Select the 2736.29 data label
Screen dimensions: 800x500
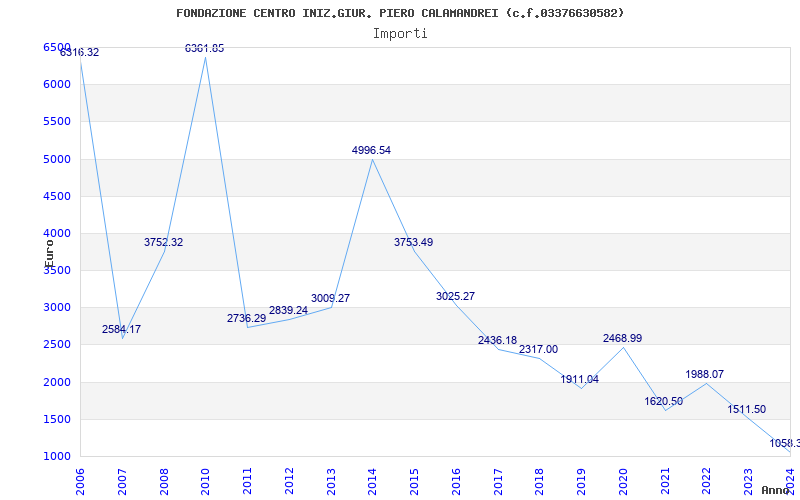(x=246, y=319)
